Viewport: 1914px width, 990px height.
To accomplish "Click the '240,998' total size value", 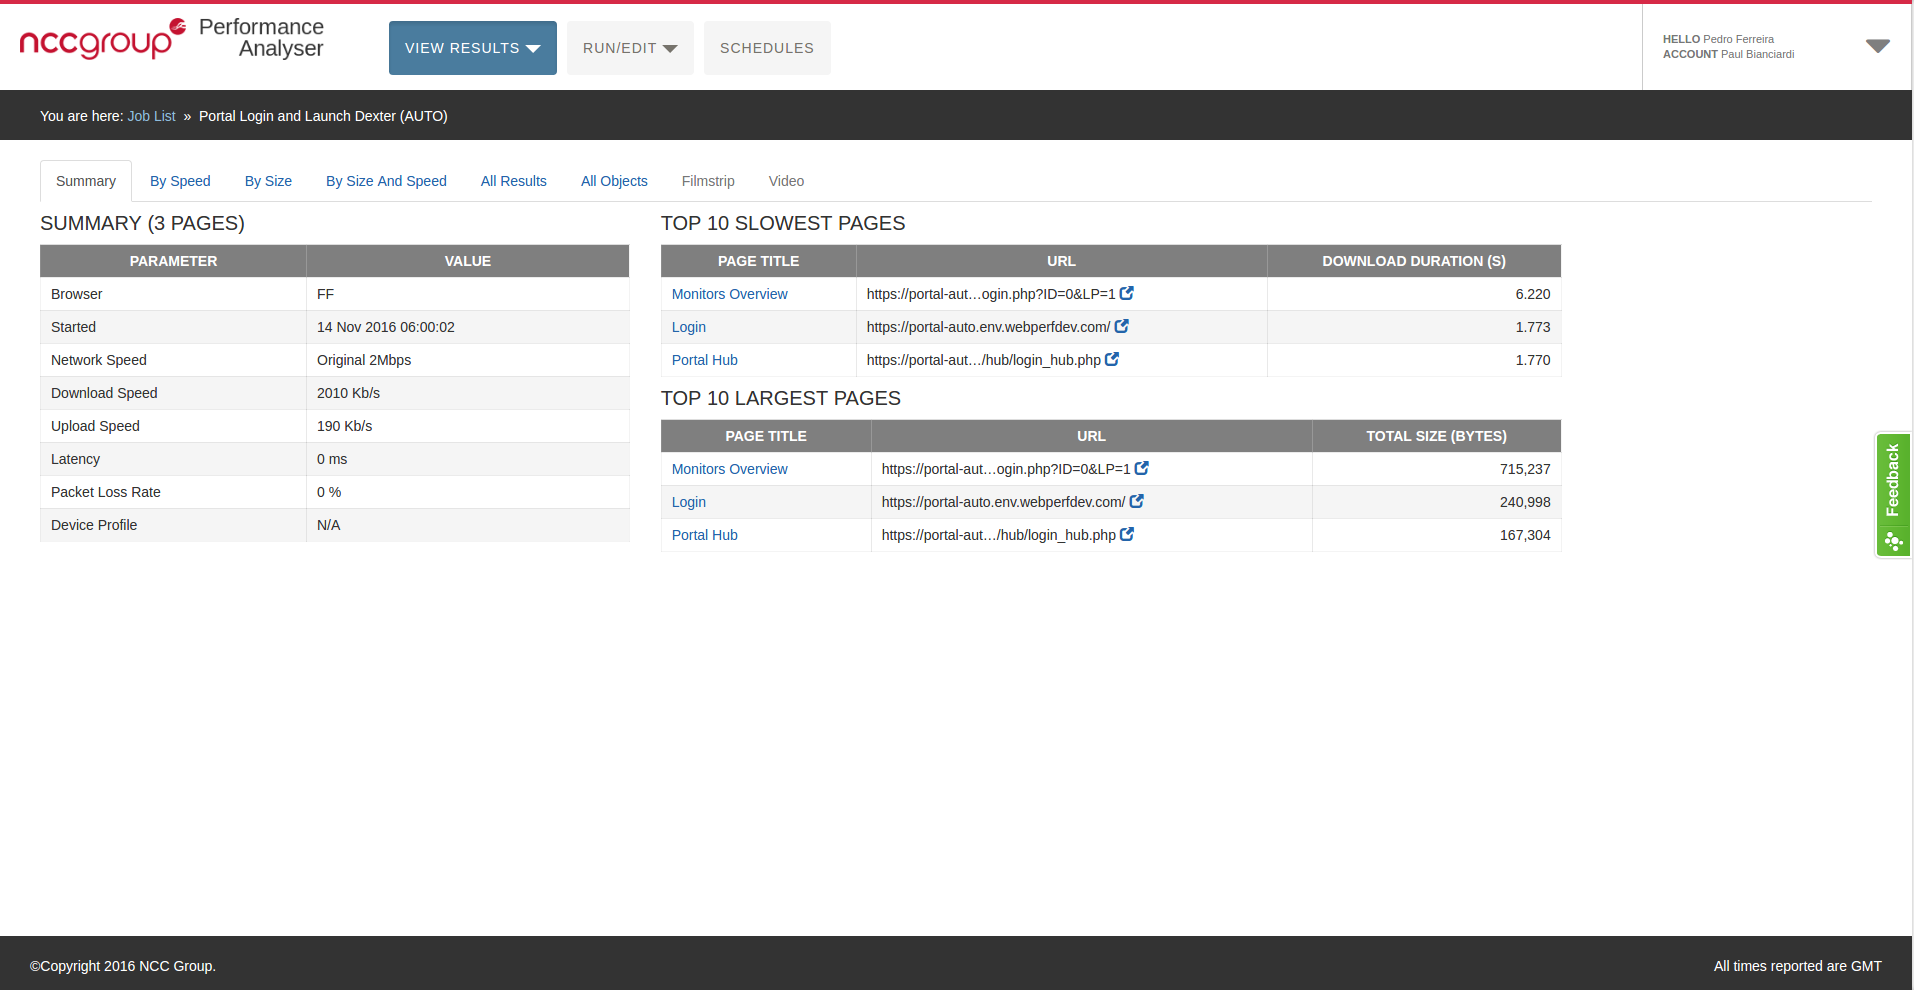I will pyautogui.click(x=1525, y=502).
